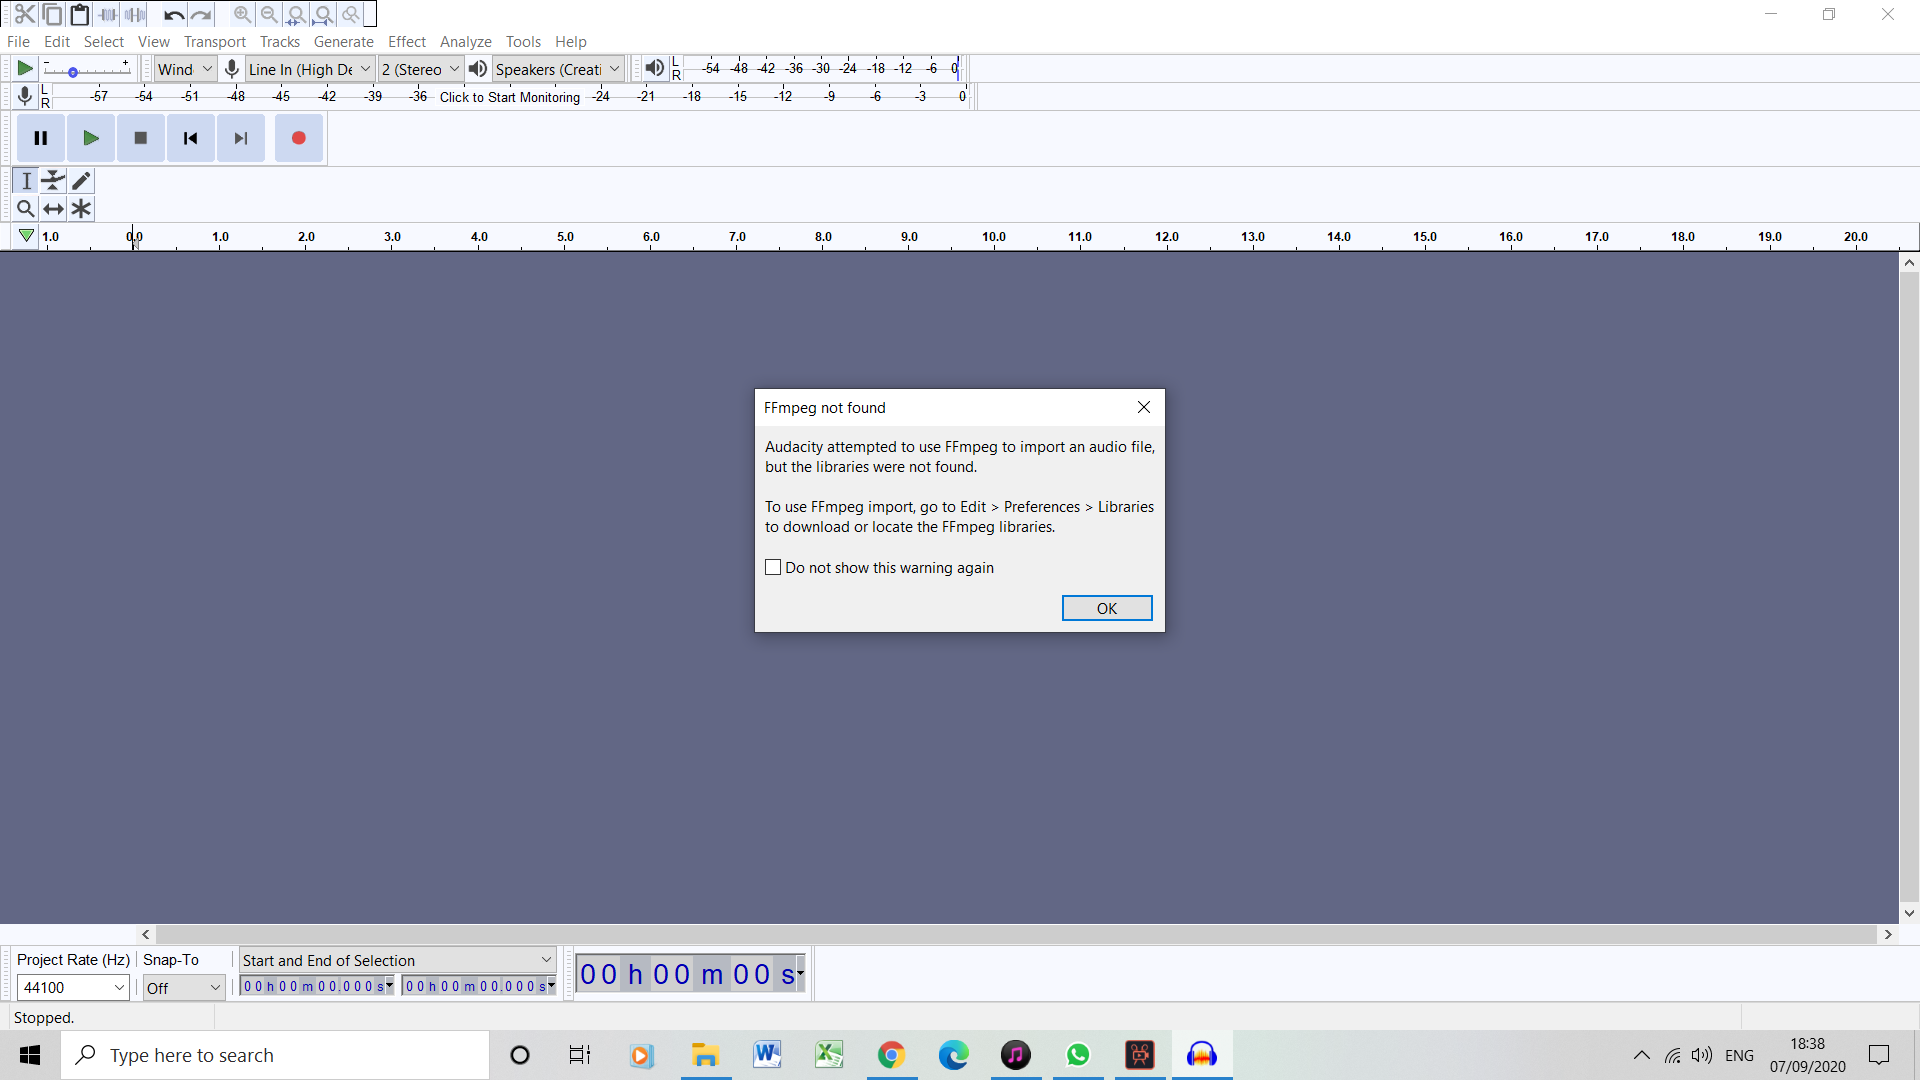Click the Trim audio outside selection icon

[x=108, y=14]
